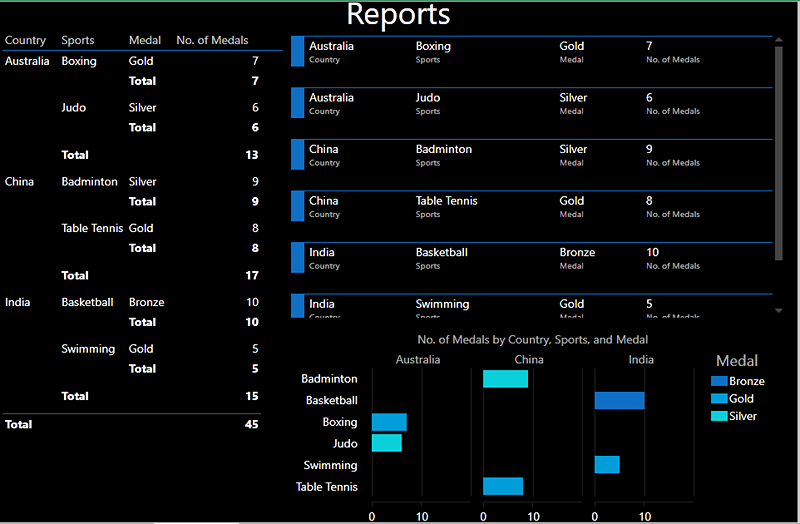The image size is (800, 524).
Task: Select the Bronze legend color swatch
Action: pos(719,381)
